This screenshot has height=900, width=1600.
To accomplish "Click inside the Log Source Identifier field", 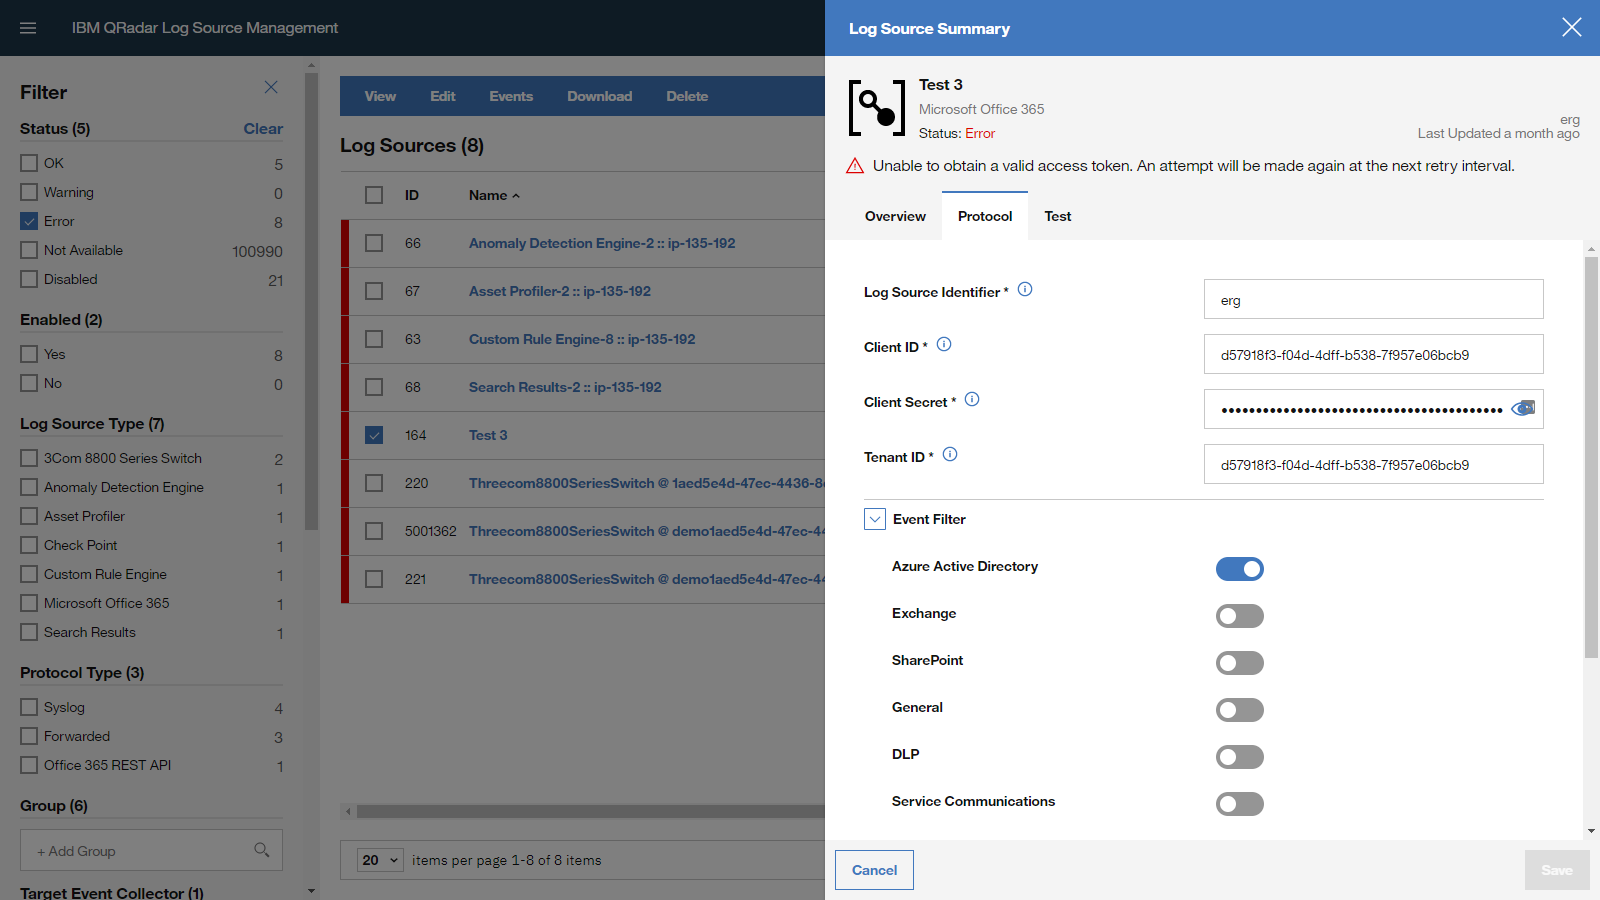I will 1372,299.
